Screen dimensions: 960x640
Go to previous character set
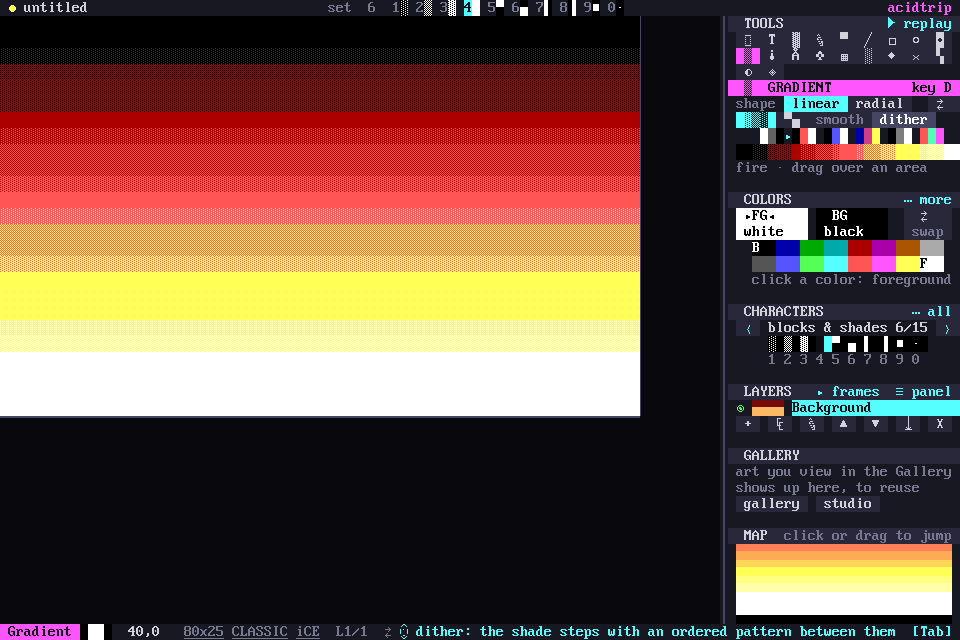coord(748,328)
